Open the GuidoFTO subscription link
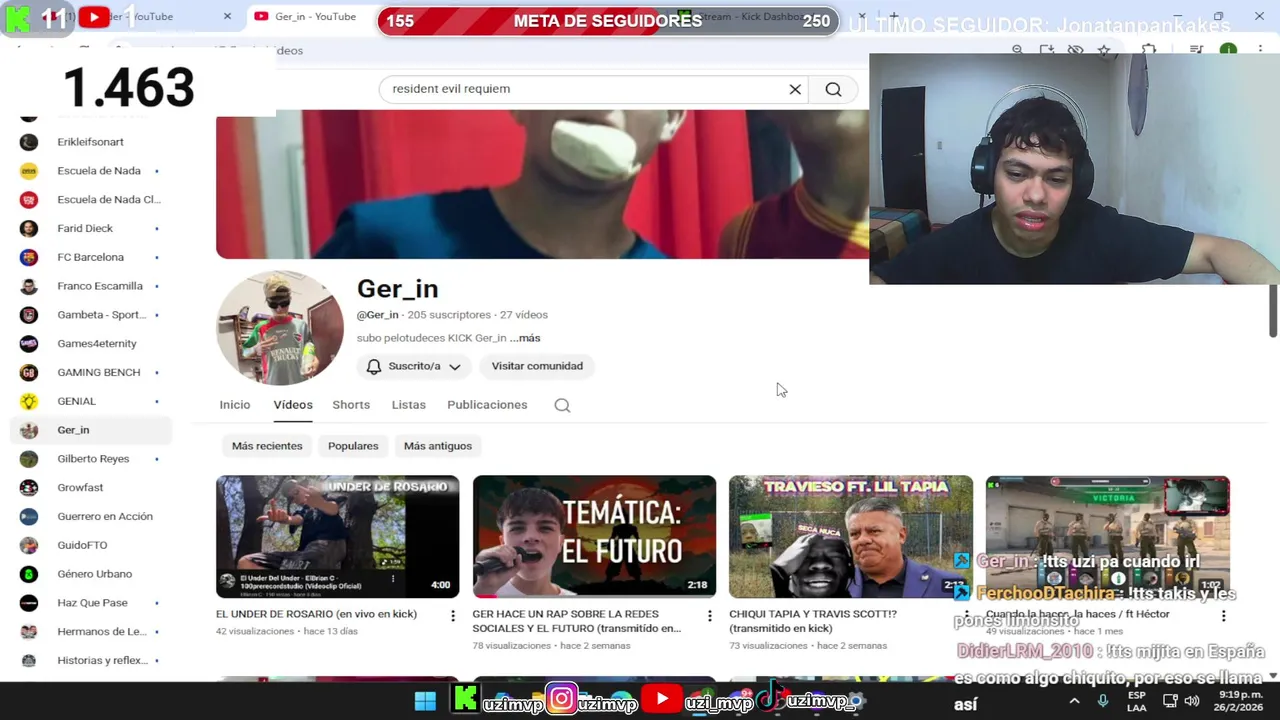 [82, 545]
